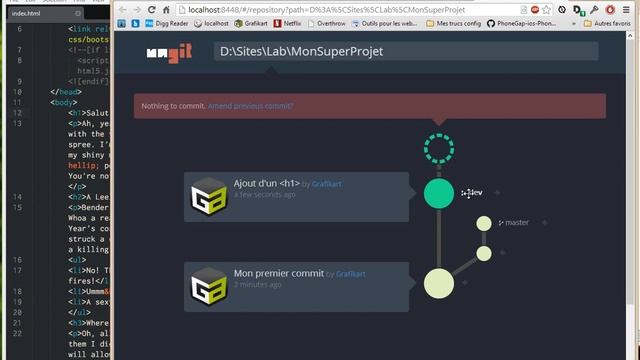Image resolution: width=640 pixels, height=360 pixels.
Task: Click Grafikart author link on 'Ajout d'un <h1>'
Action: pos(327,184)
